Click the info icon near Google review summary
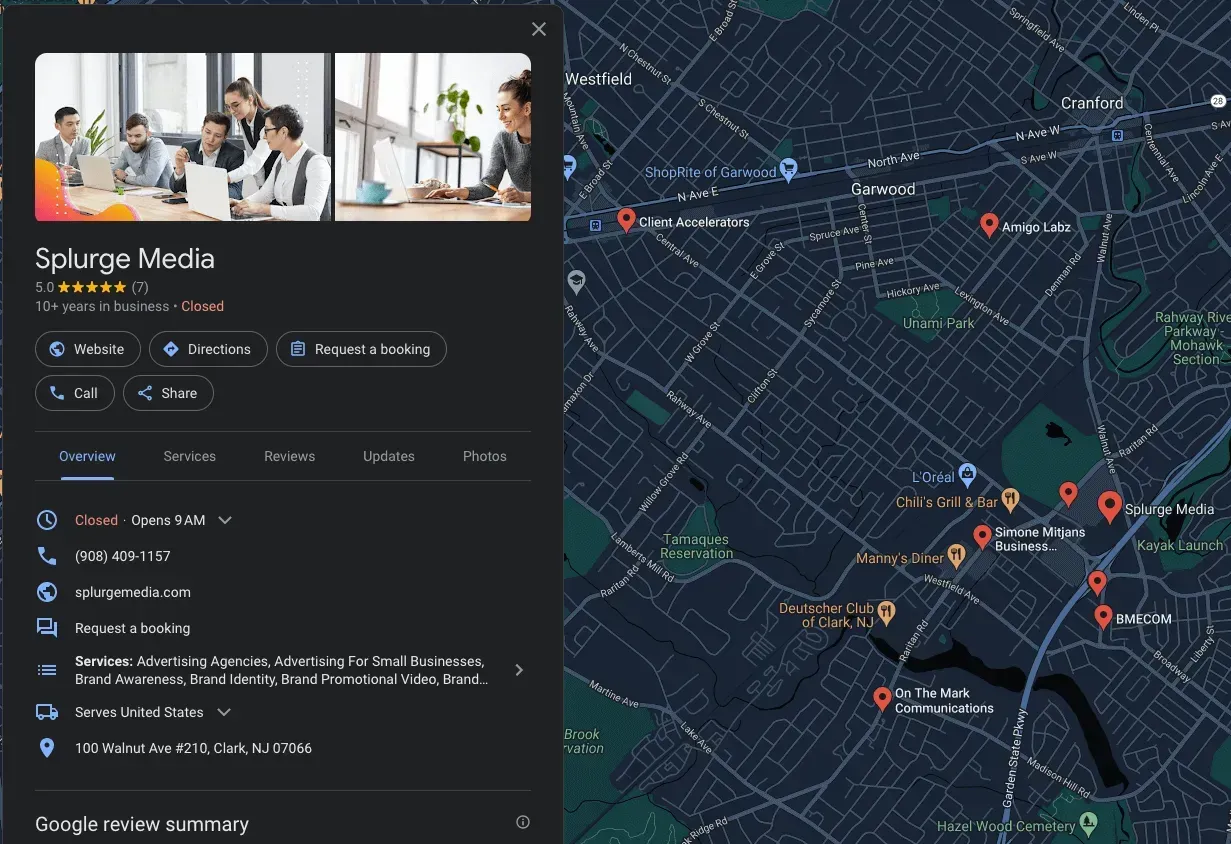 [522, 821]
